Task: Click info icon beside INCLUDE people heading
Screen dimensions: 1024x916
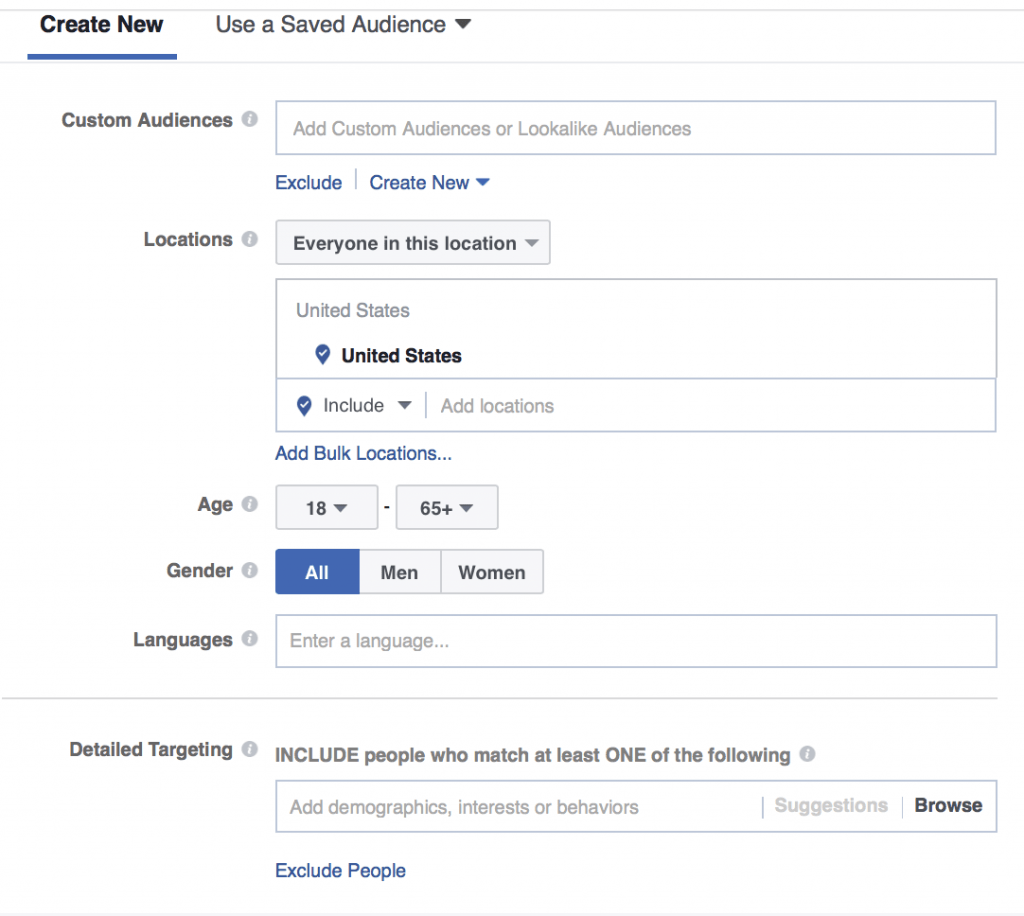Action: [807, 754]
